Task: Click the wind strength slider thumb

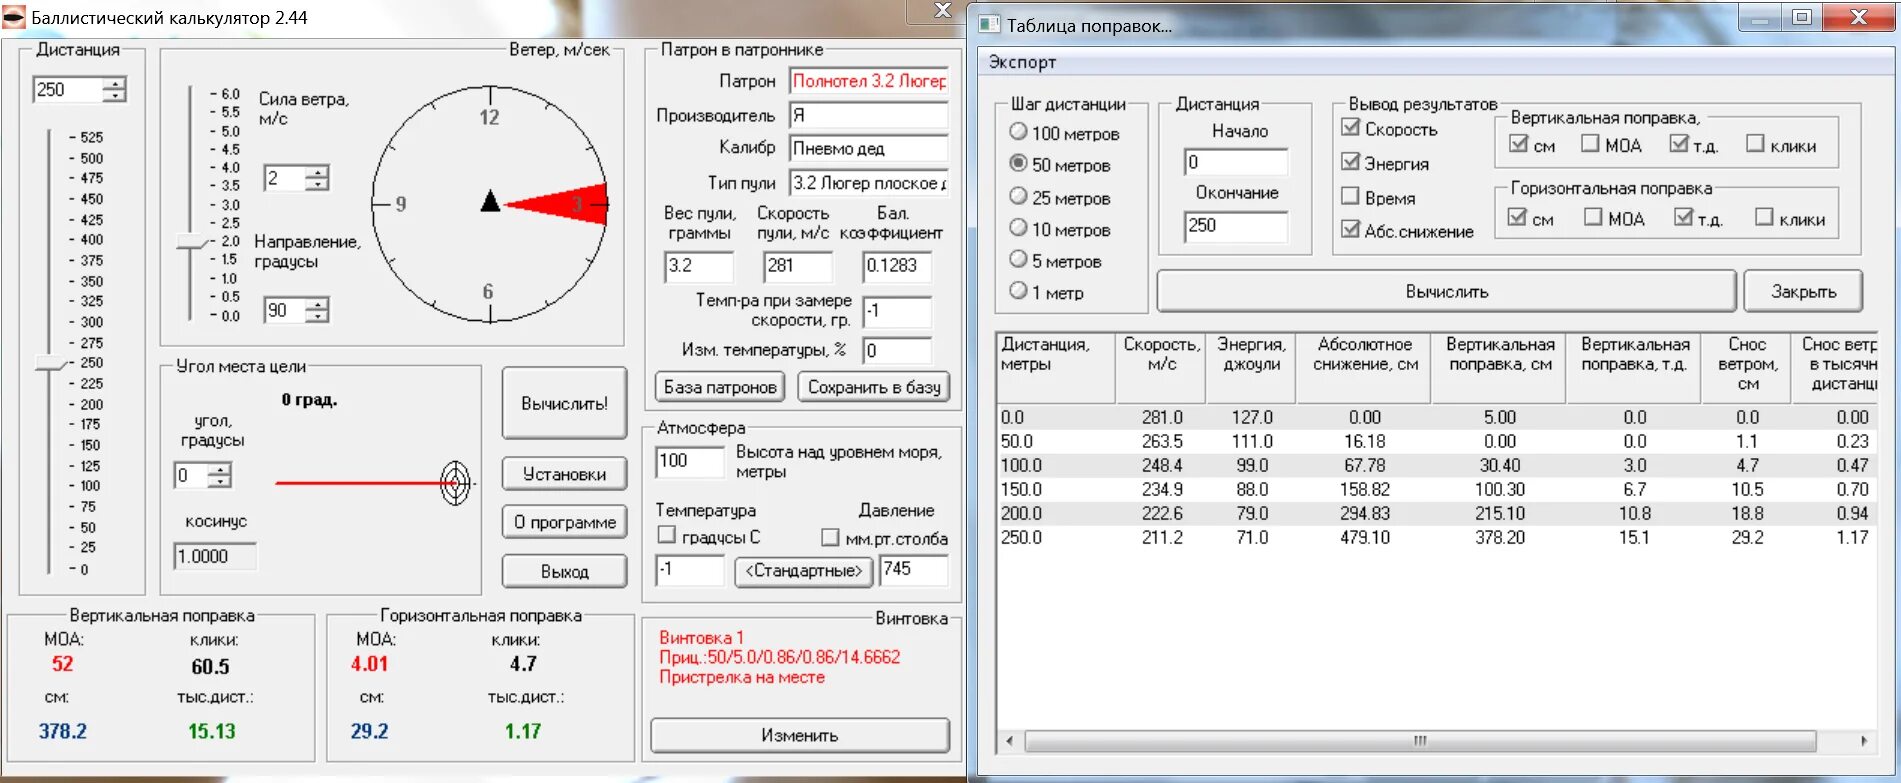Action: 190,241
